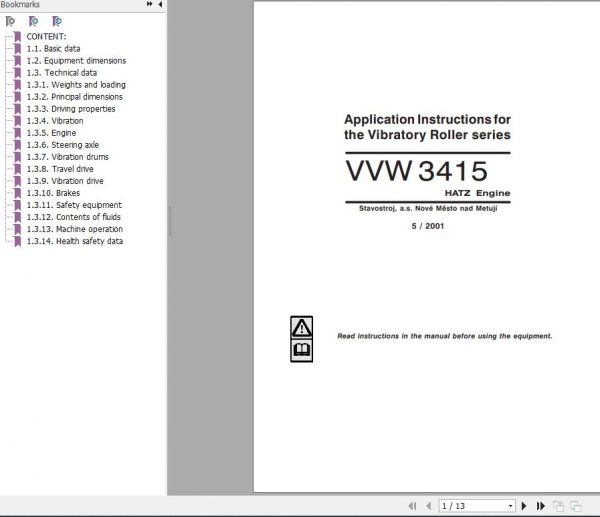Click the second bookmark toolbar icon
600x517 pixels.
[34, 21]
